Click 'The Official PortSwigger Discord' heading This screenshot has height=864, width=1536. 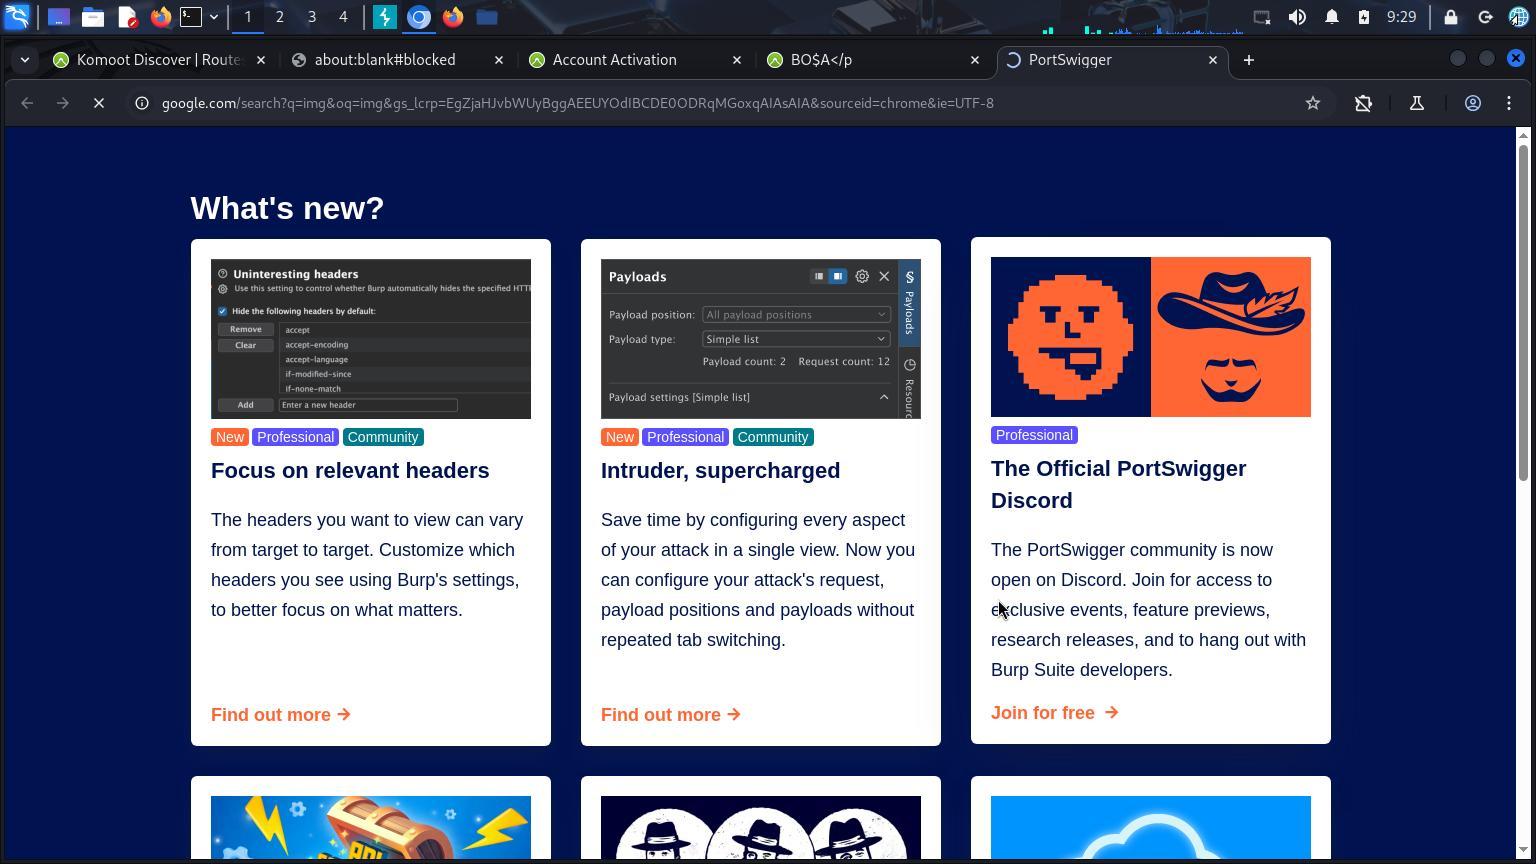tap(1119, 484)
